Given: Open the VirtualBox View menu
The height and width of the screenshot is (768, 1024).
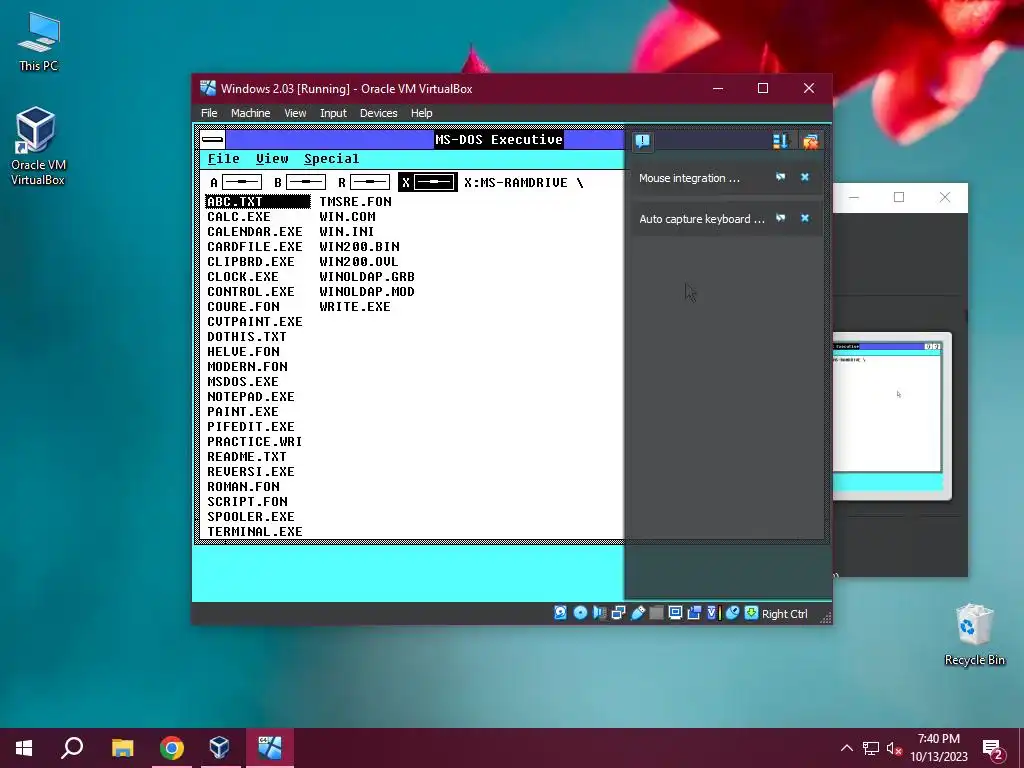Looking at the screenshot, I should point(295,113).
